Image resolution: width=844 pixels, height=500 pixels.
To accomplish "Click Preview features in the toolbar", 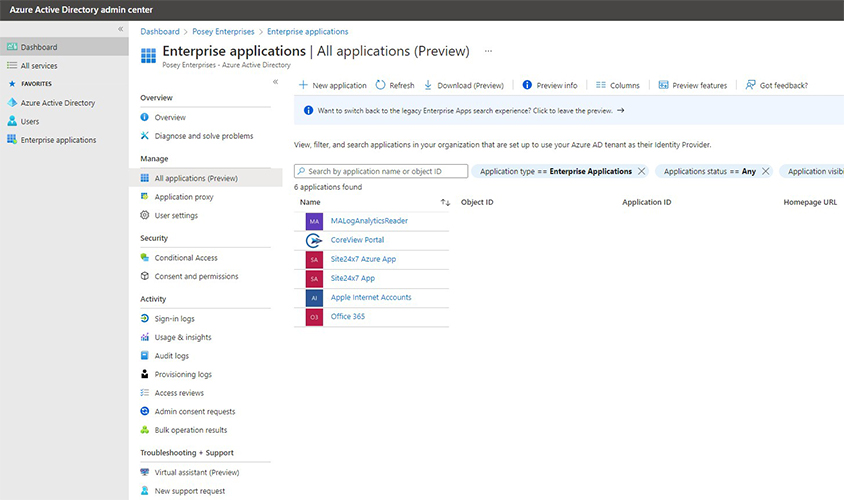I will (692, 85).
